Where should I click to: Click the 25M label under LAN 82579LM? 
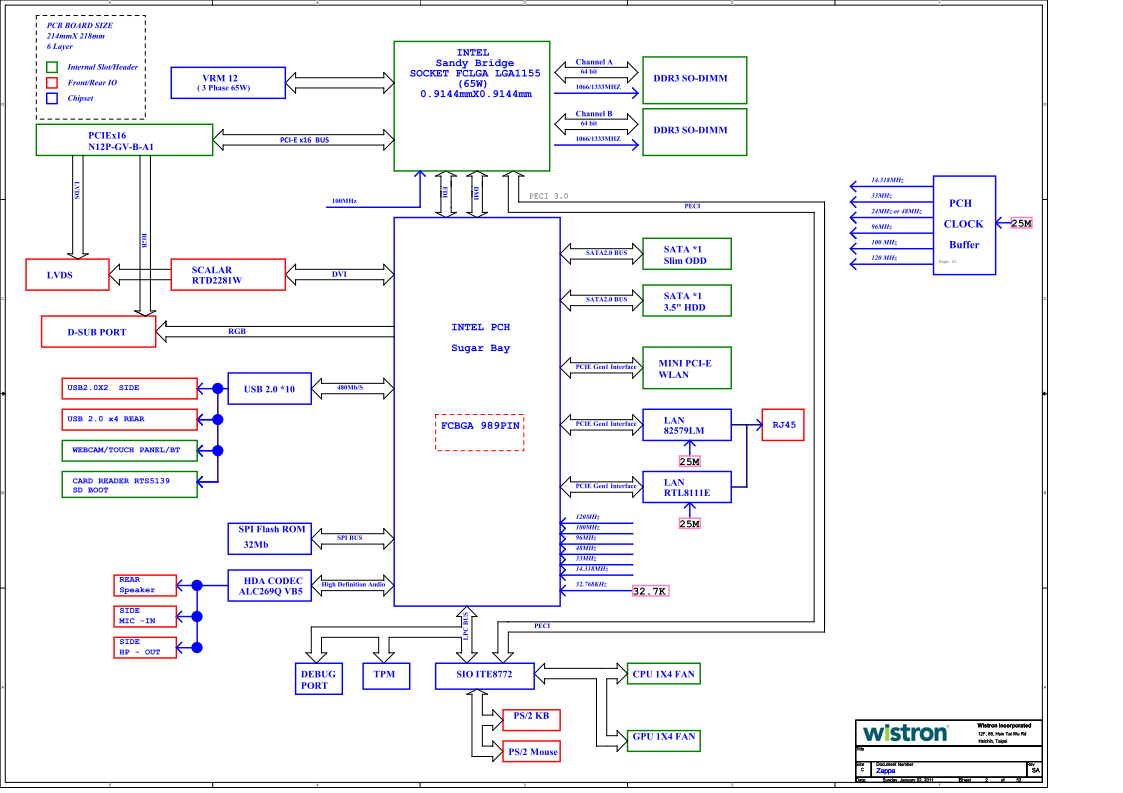[x=689, y=461]
